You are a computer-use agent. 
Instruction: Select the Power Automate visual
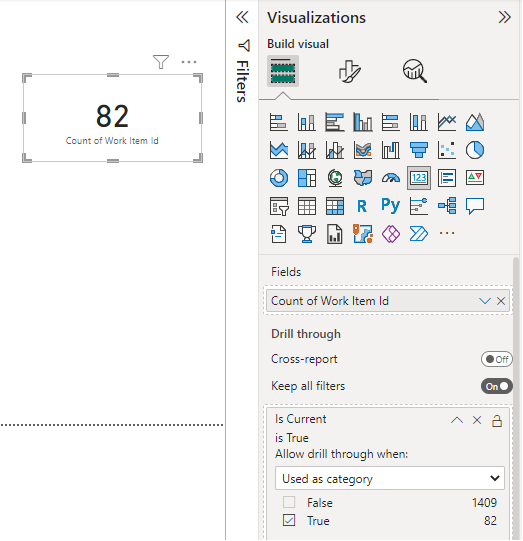[x=419, y=234]
